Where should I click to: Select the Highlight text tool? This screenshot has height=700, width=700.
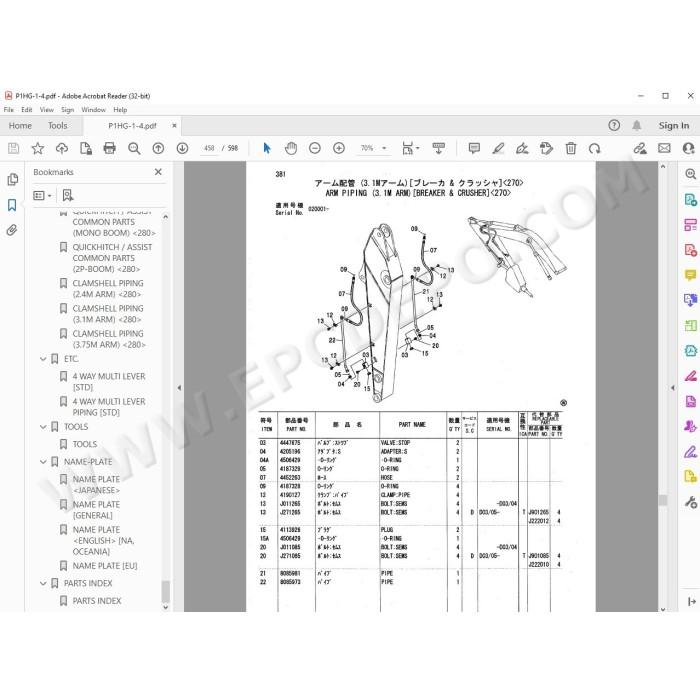498,148
